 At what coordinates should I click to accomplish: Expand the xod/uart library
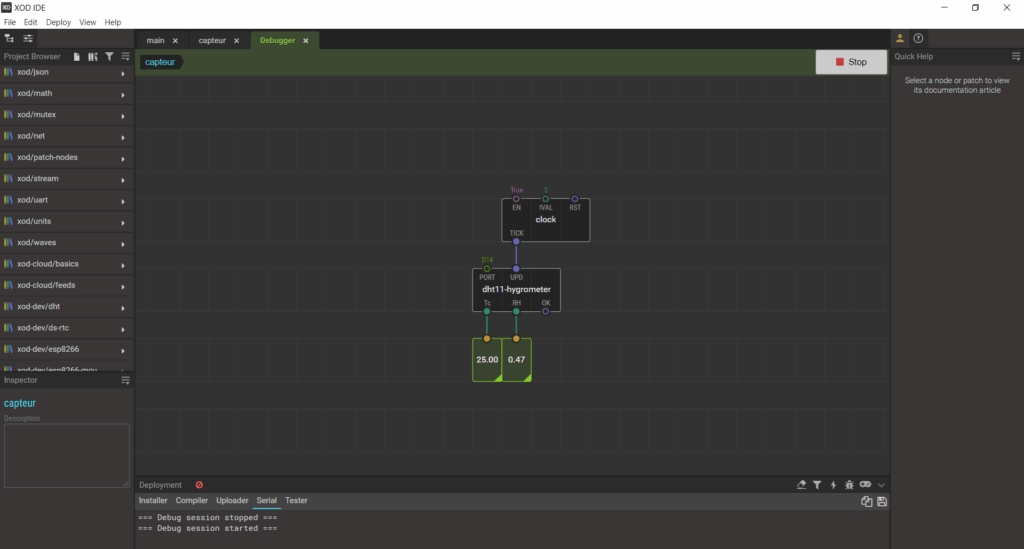[123, 201]
